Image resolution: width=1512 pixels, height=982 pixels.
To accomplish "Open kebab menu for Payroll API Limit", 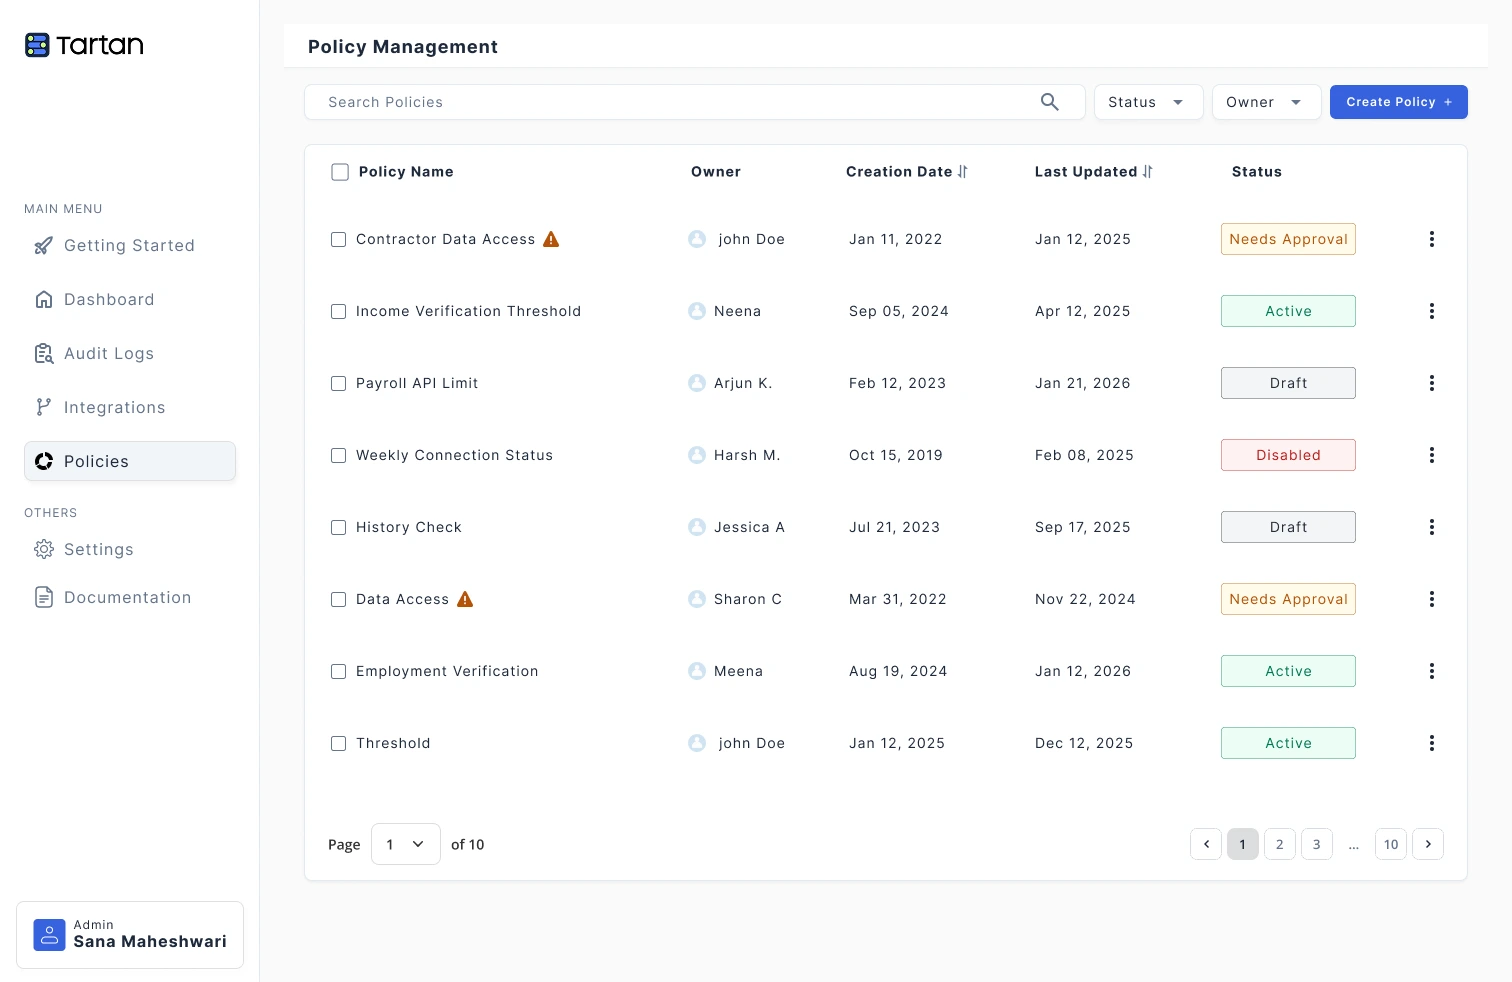I will pyautogui.click(x=1431, y=383).
